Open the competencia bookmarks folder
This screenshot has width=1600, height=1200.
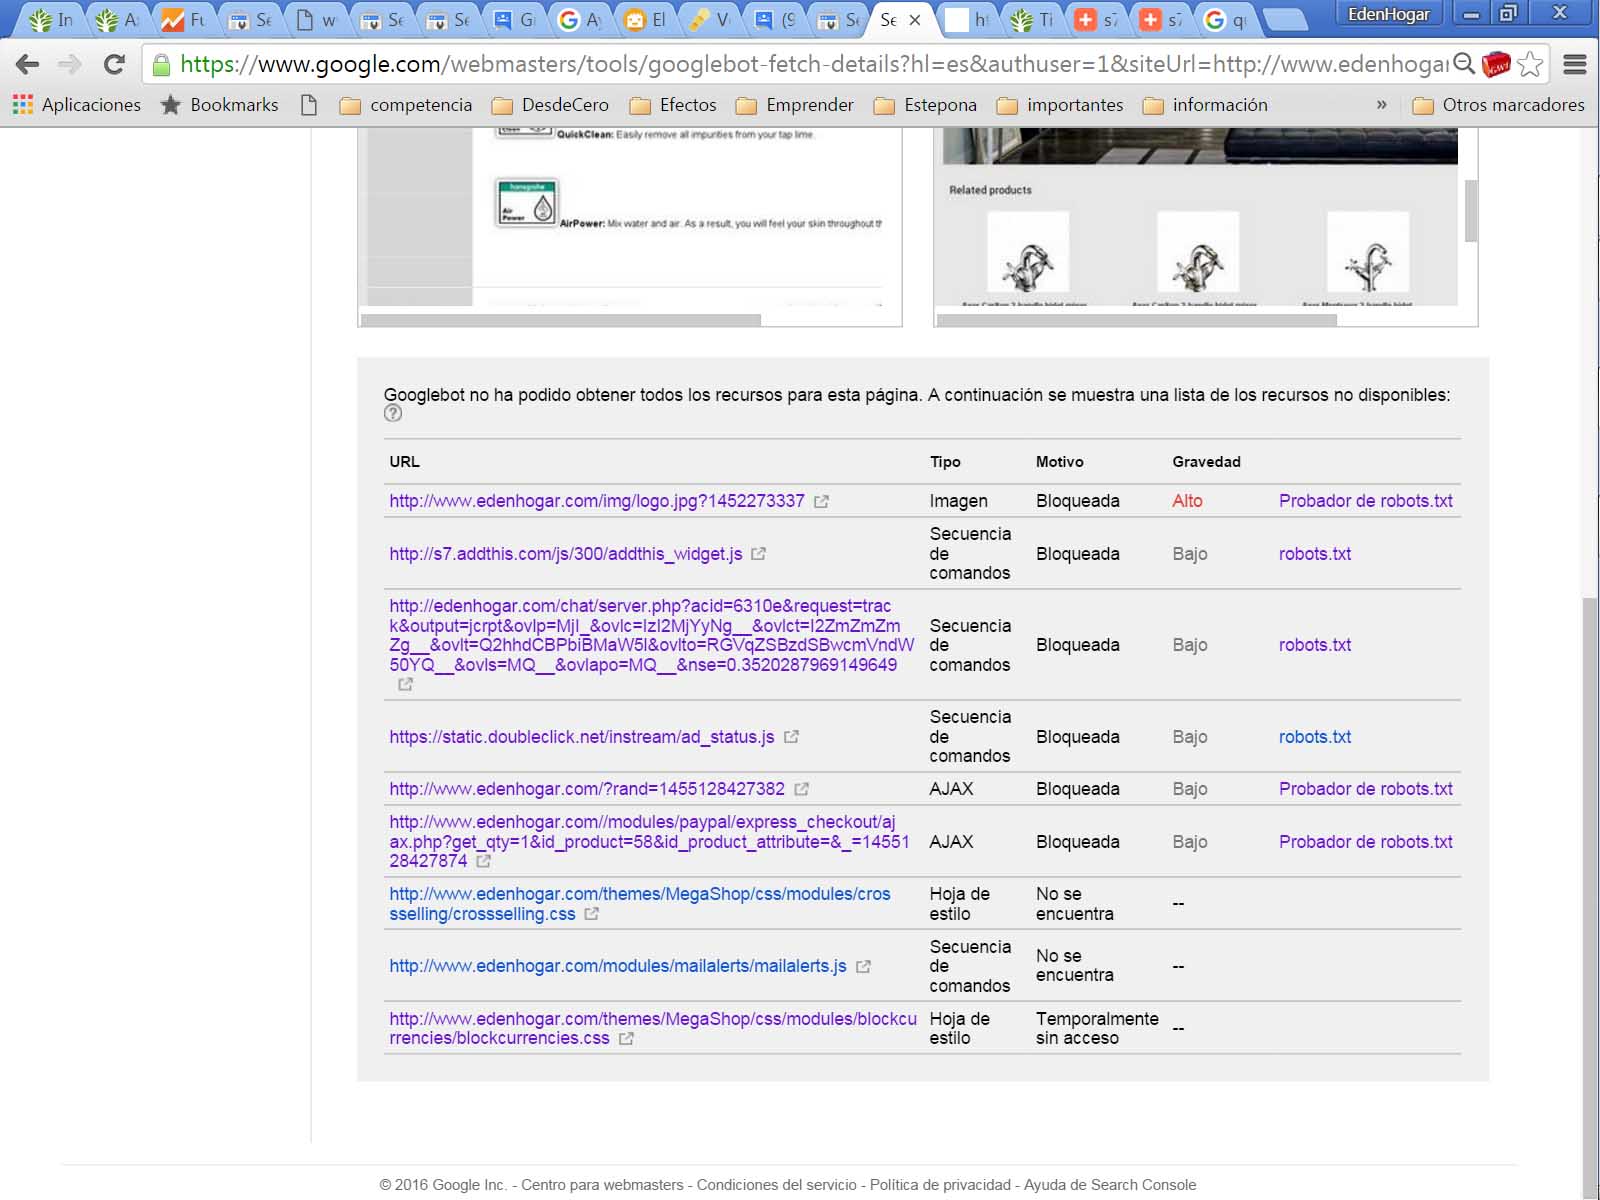406,105
